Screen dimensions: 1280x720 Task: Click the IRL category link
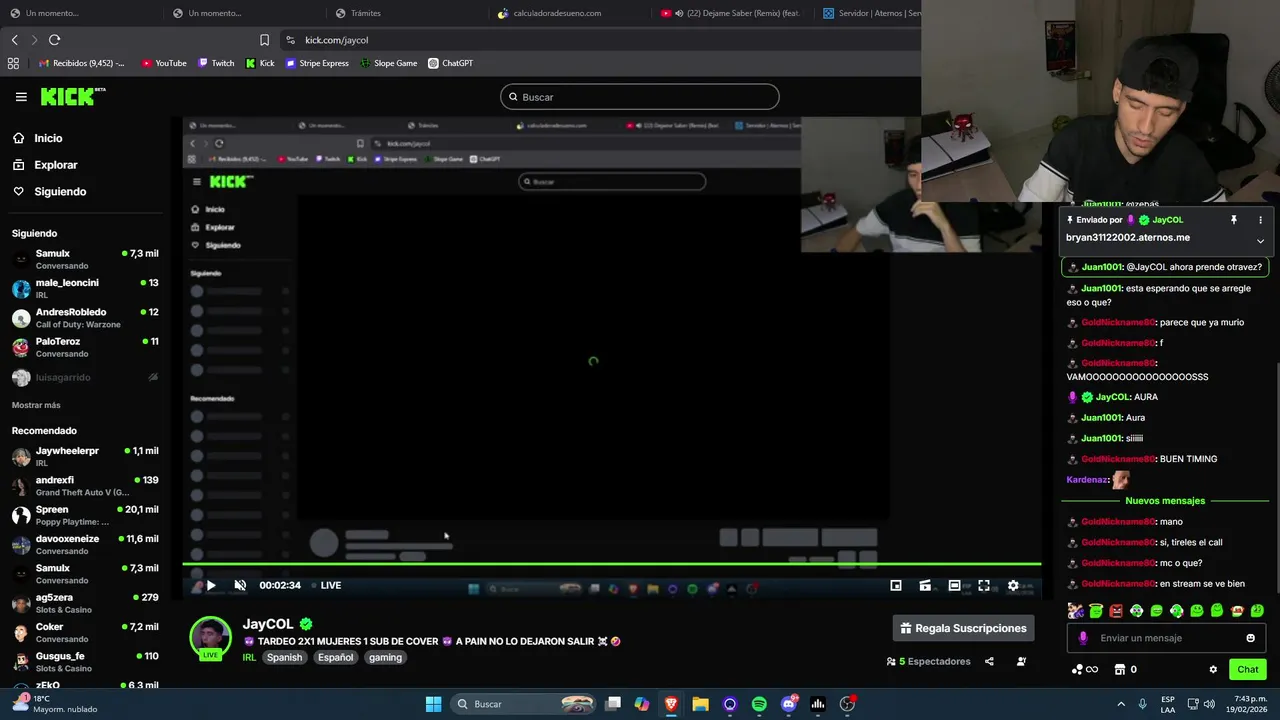pos(249,657)
